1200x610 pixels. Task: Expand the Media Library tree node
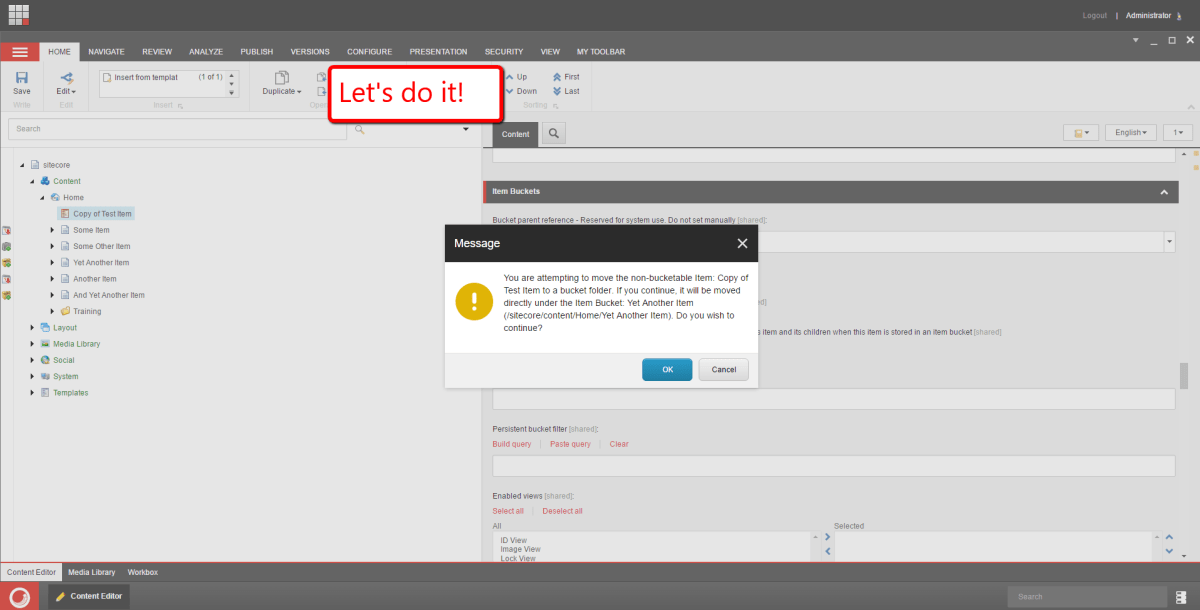pyautogui.click(x=33, y=344)
